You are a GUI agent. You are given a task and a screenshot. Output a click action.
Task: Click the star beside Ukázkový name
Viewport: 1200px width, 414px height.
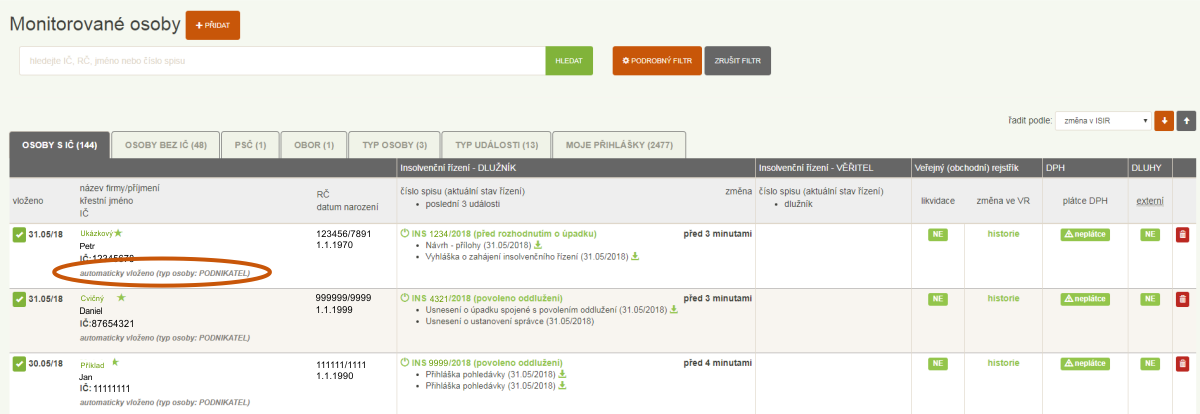coord(118,233)
